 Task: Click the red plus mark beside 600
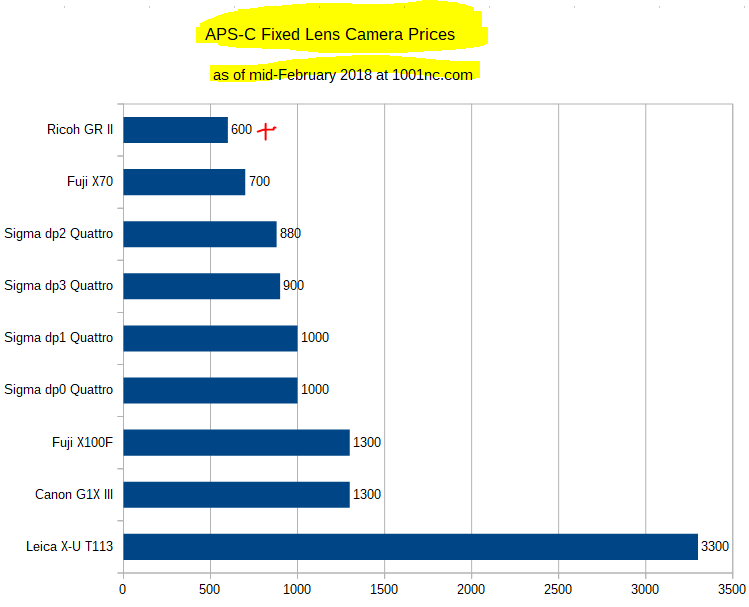click(267, 131)
